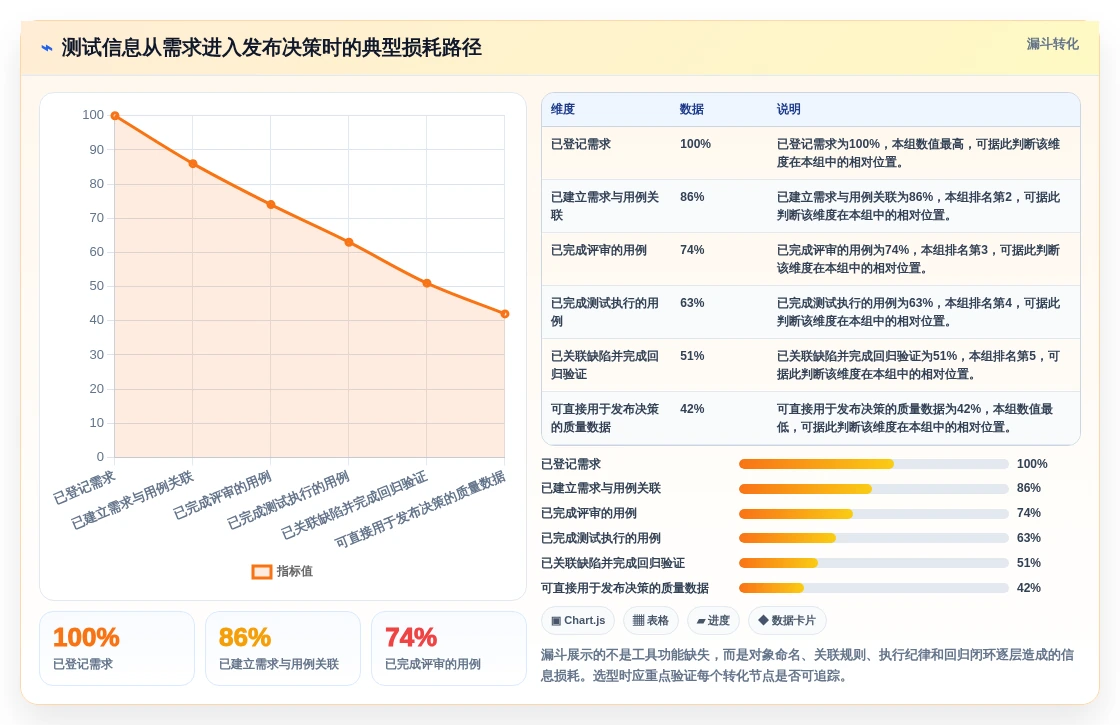Click the 维度 column header

563,109
